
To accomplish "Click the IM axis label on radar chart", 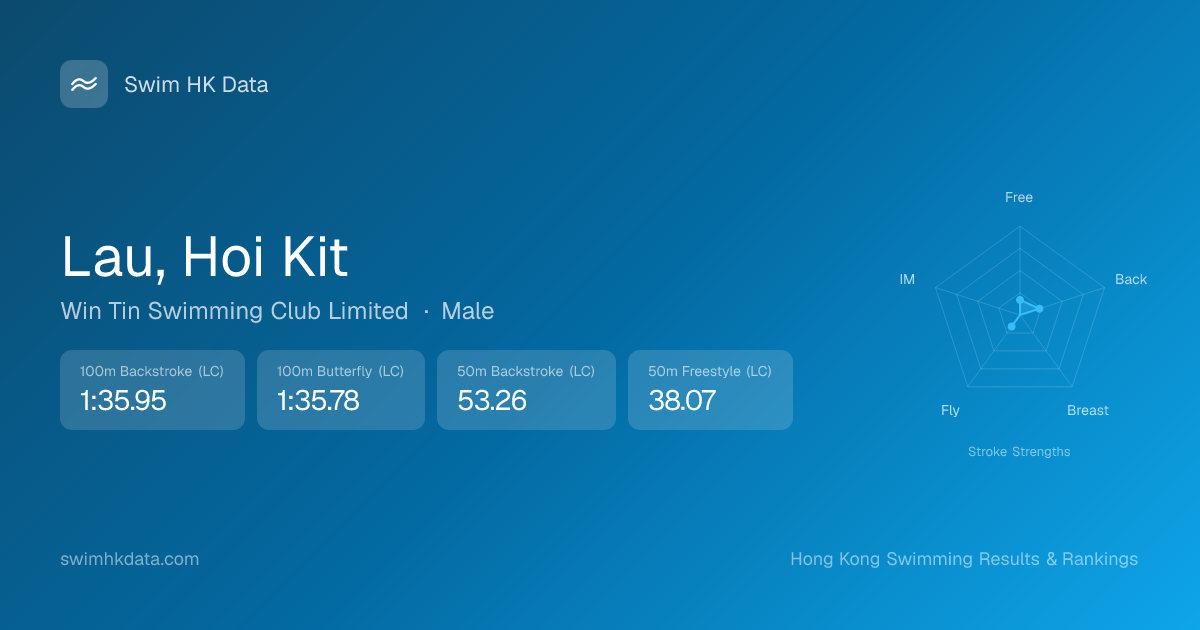I will click(907, 279).
